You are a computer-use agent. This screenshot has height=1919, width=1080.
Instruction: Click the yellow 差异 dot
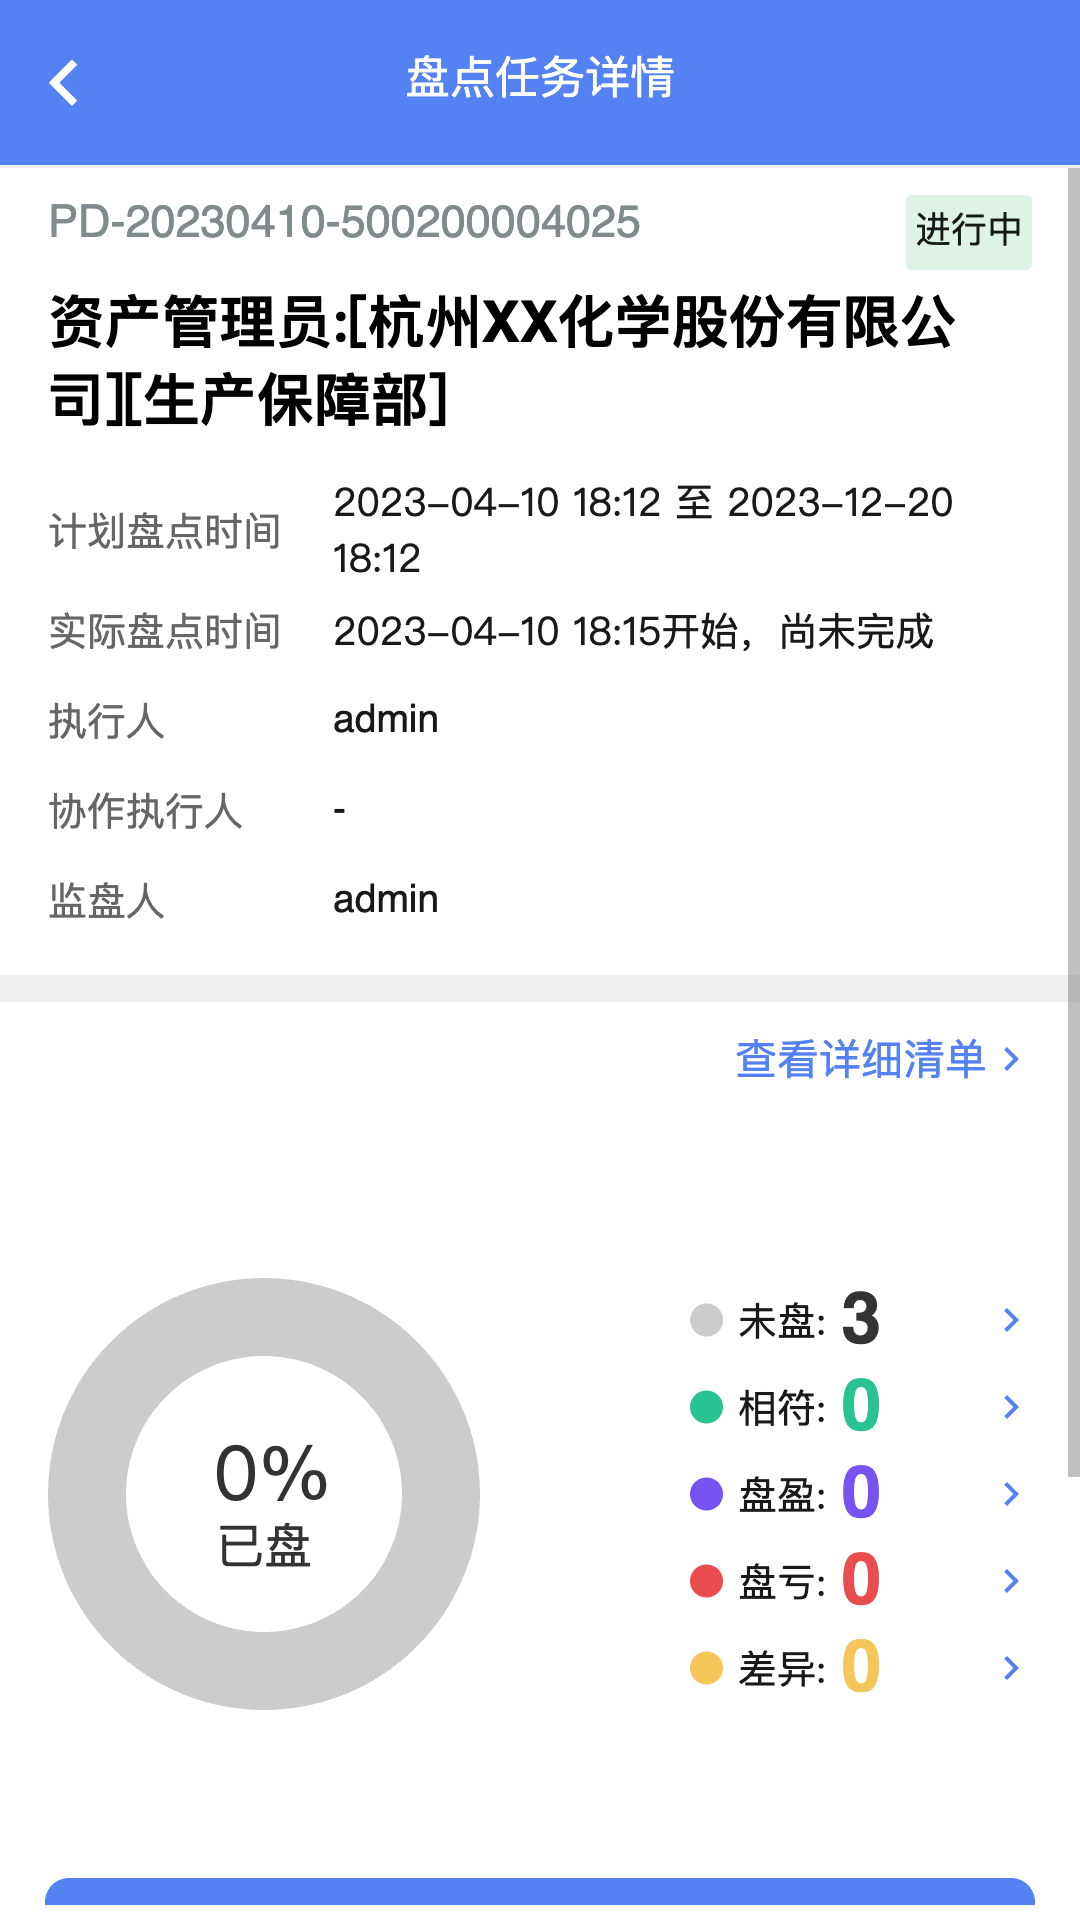[x=706, y=1668]
